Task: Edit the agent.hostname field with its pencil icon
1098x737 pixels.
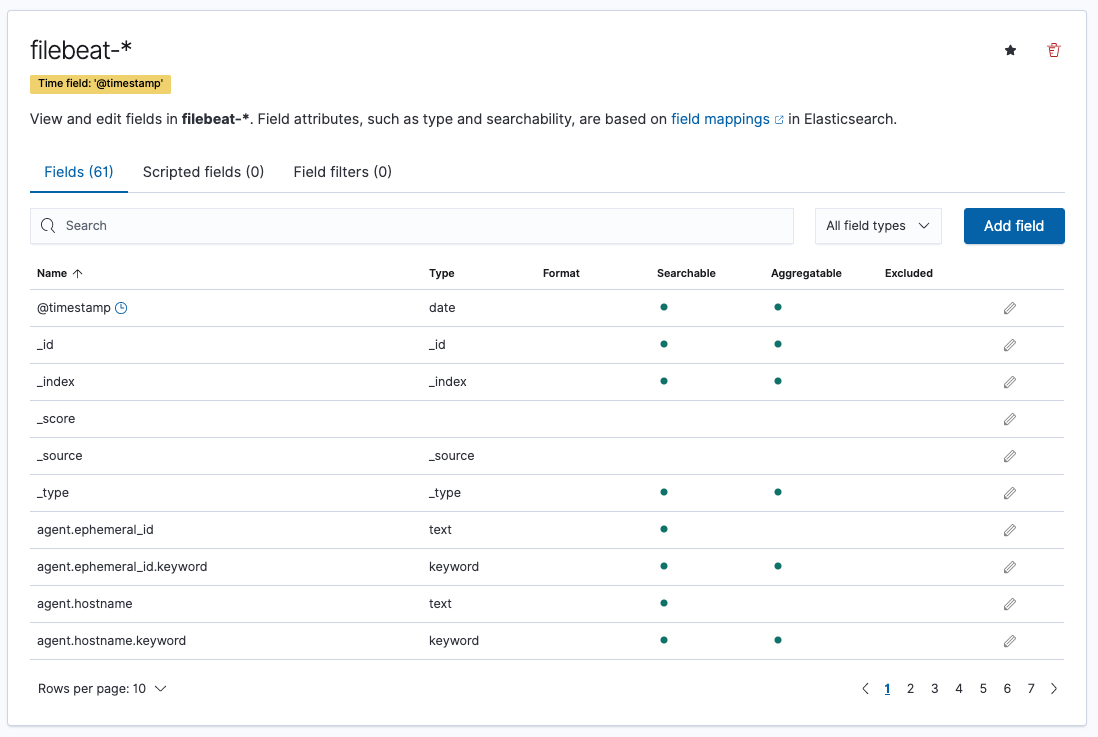Action: [1009, 603]
